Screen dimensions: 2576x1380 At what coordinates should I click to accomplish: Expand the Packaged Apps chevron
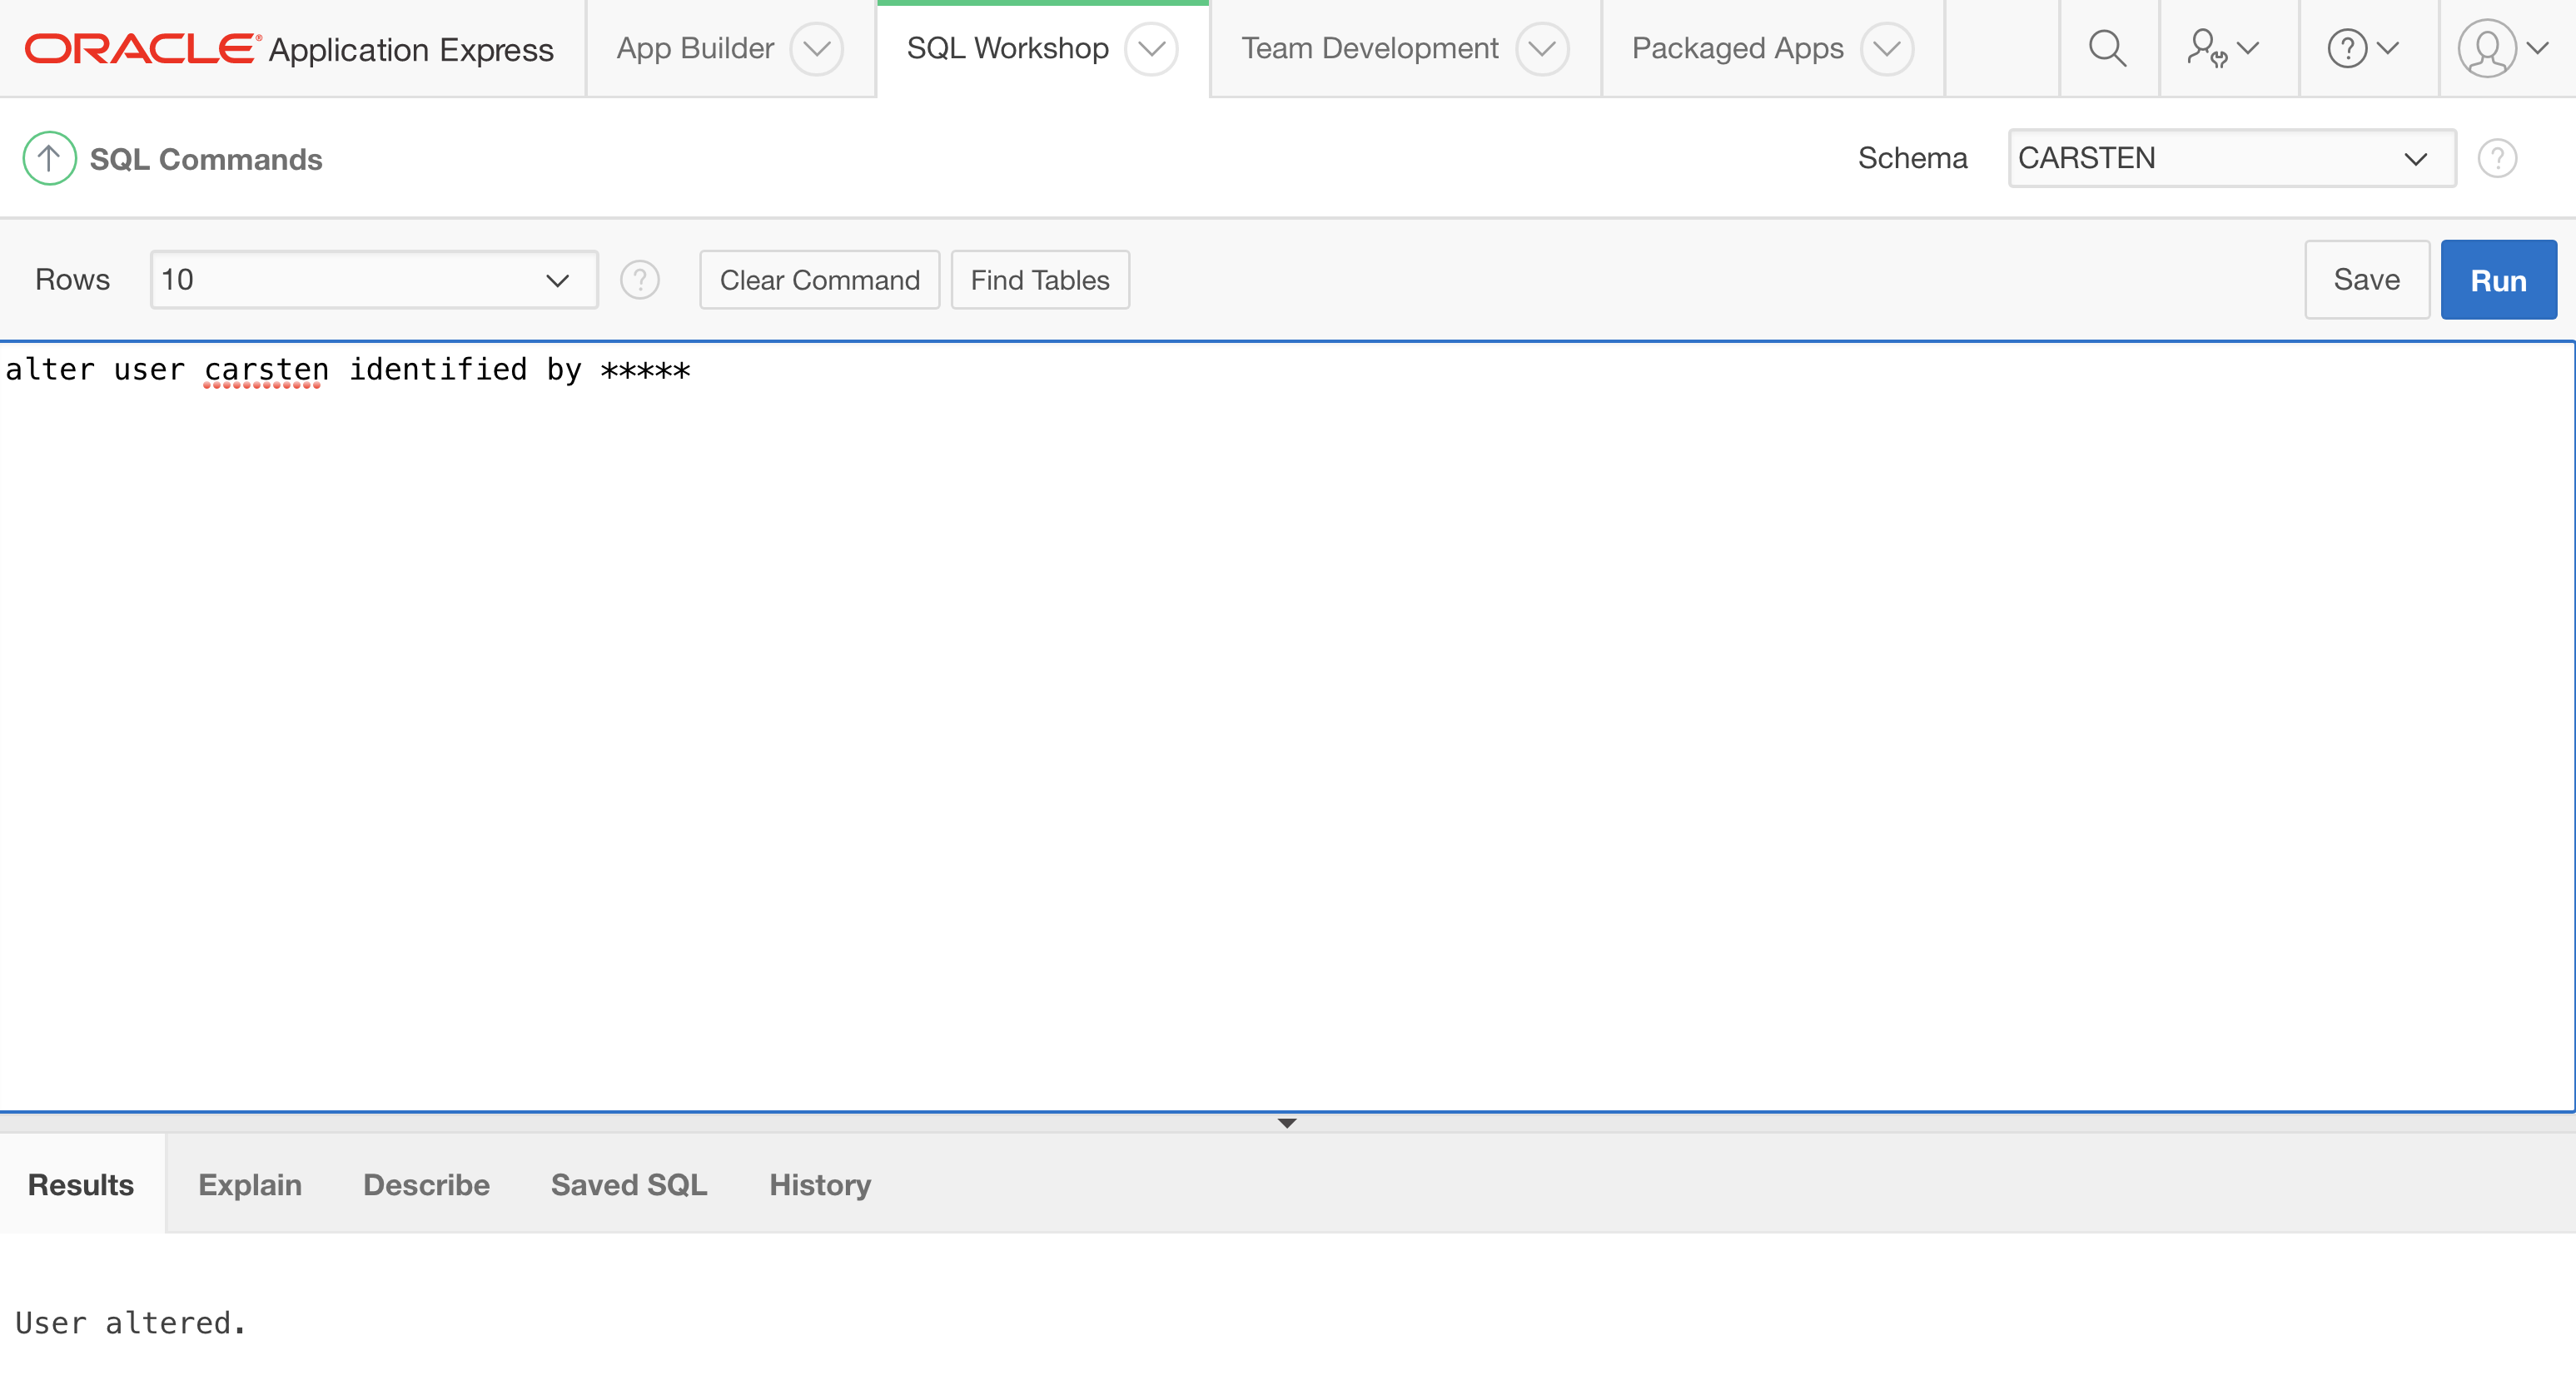[x=1886, y=48]
